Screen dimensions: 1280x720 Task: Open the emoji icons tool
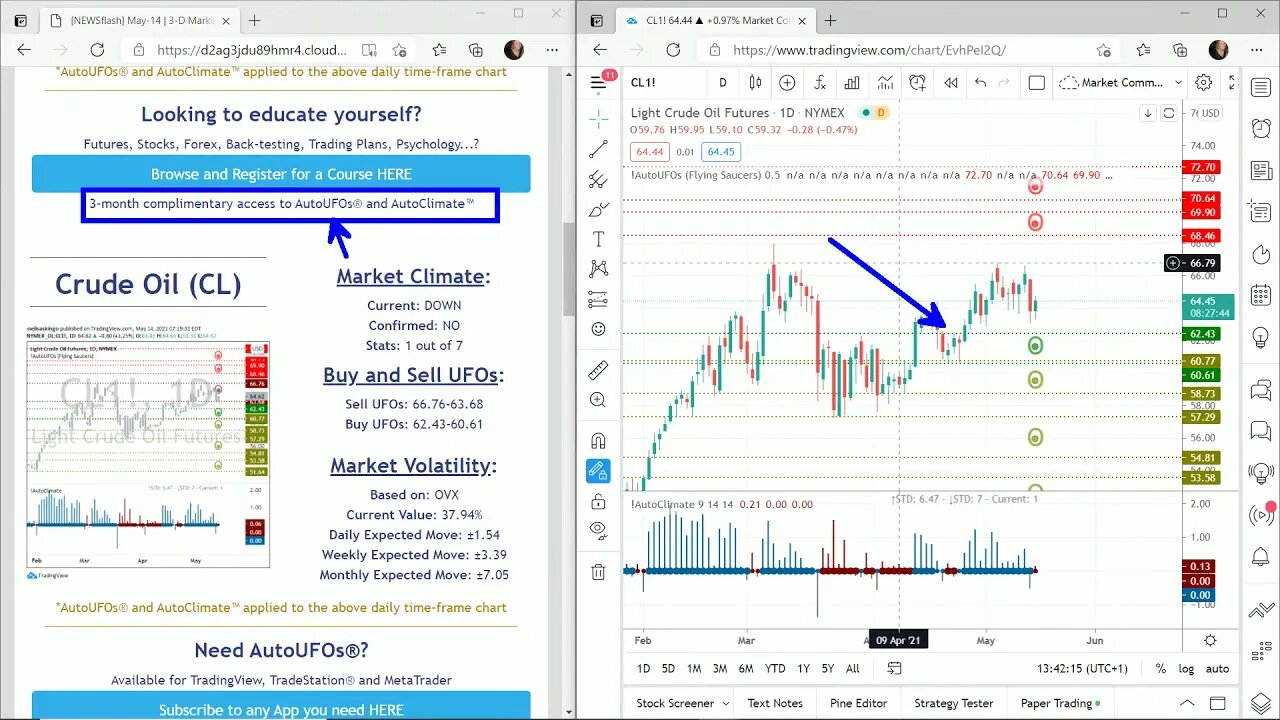[x=598, y=328]
